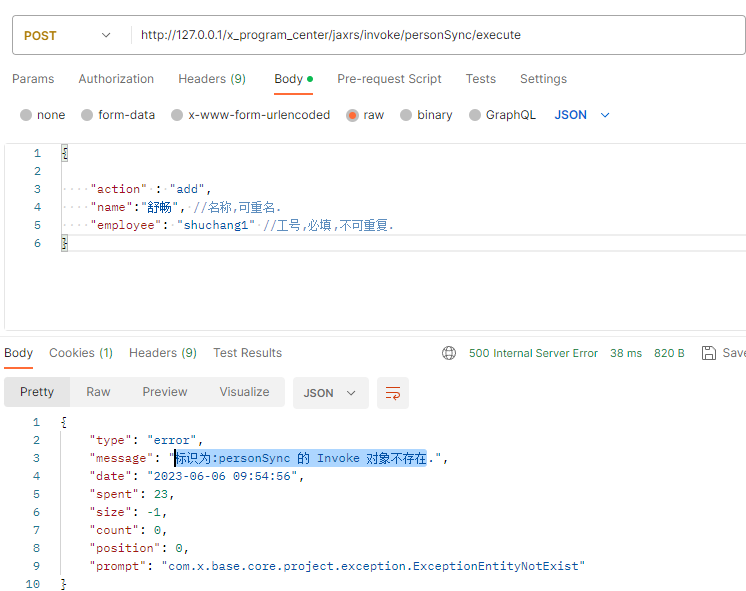Viewport: 746px width, 591px height.
Task: Switch to request Headers (9) tab
Action: [212, 79]
